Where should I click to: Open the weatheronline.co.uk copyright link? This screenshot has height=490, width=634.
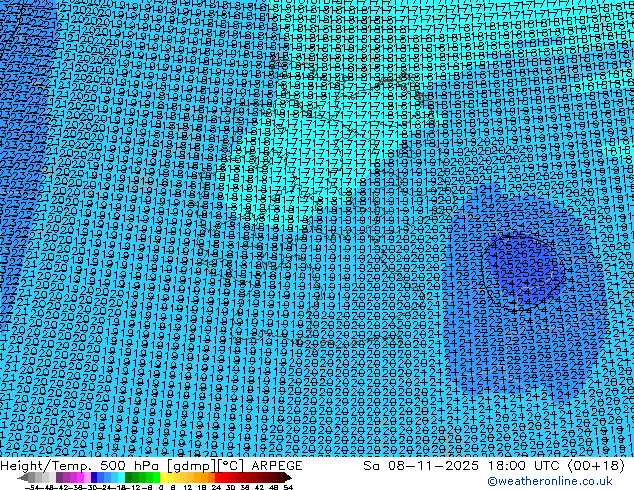[x=550, y=481]
